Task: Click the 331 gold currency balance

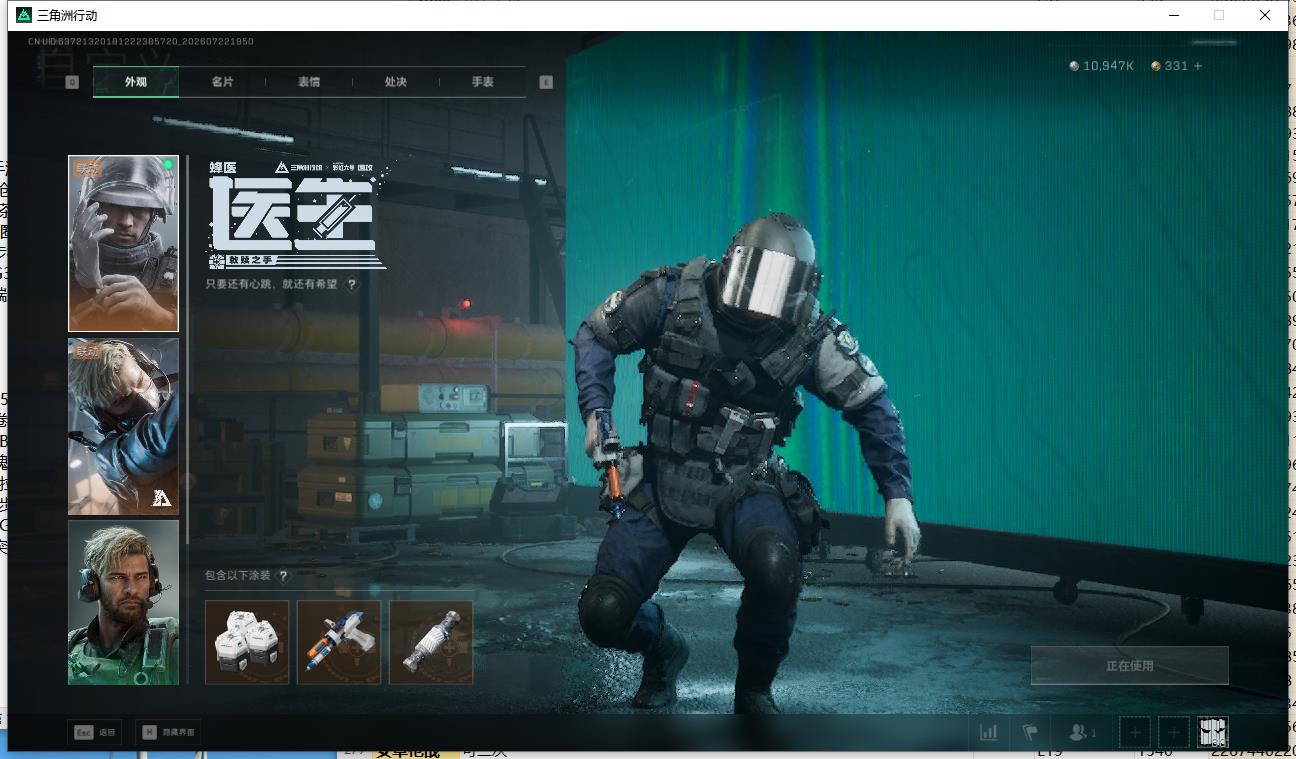Action: tap(1170, 66)
